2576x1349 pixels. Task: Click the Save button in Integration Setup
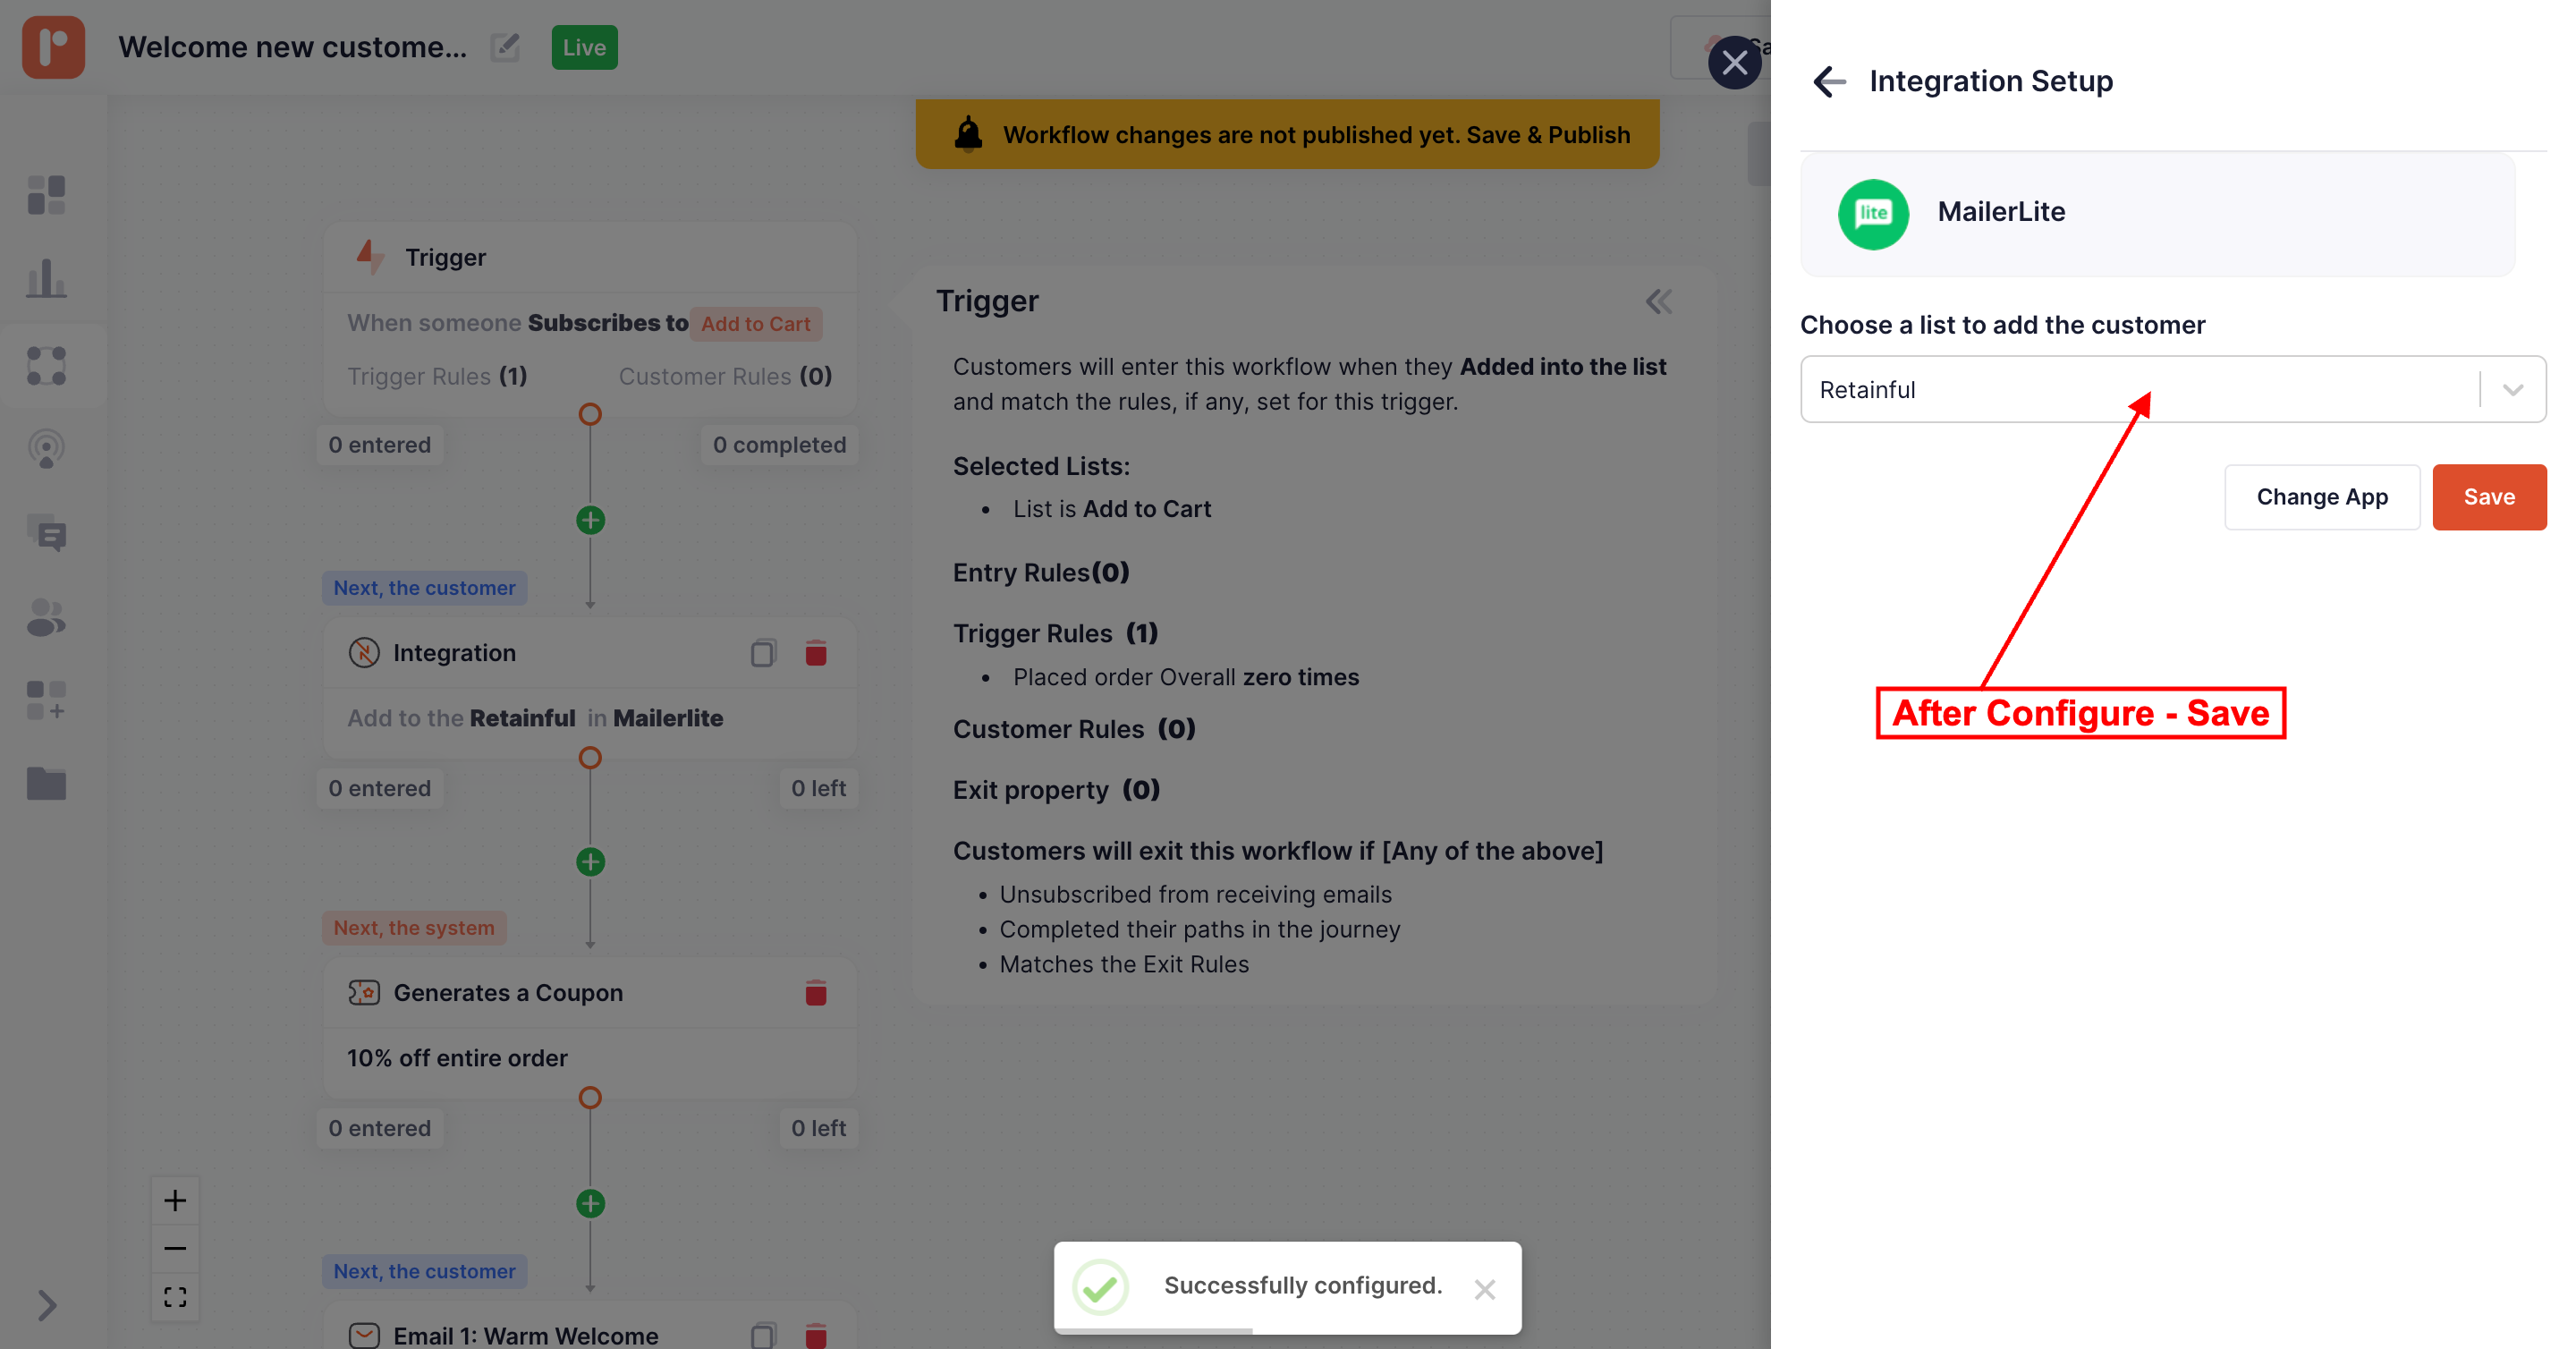2488,497
